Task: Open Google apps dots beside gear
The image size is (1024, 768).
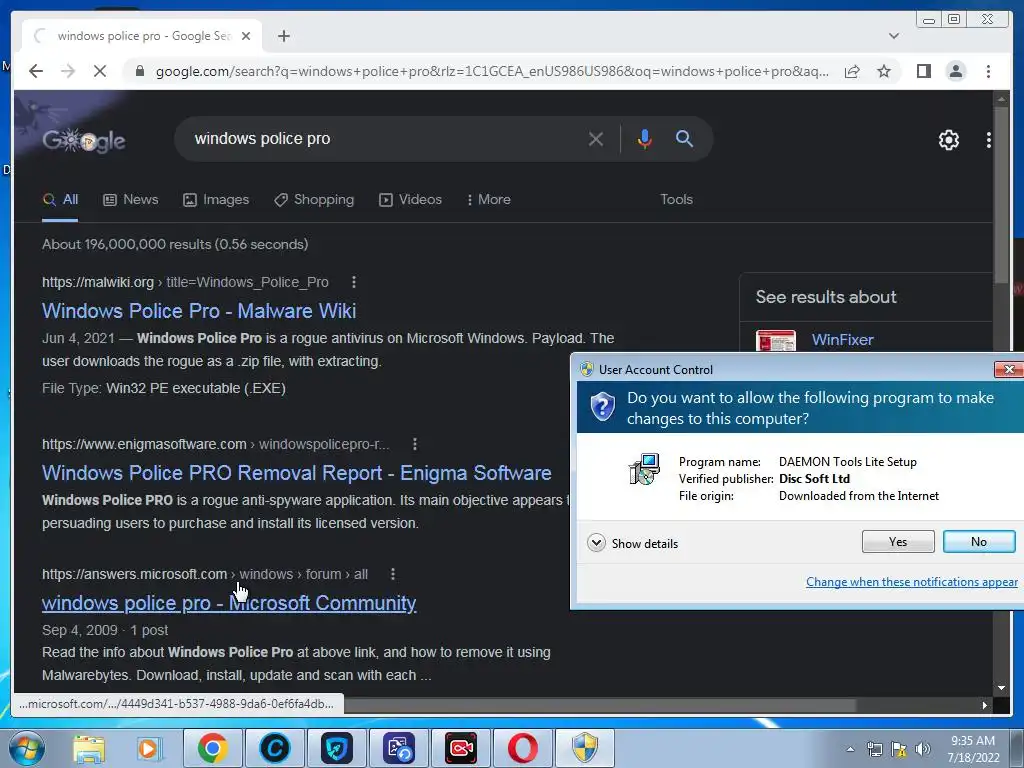Action: (x=989, y=140)
